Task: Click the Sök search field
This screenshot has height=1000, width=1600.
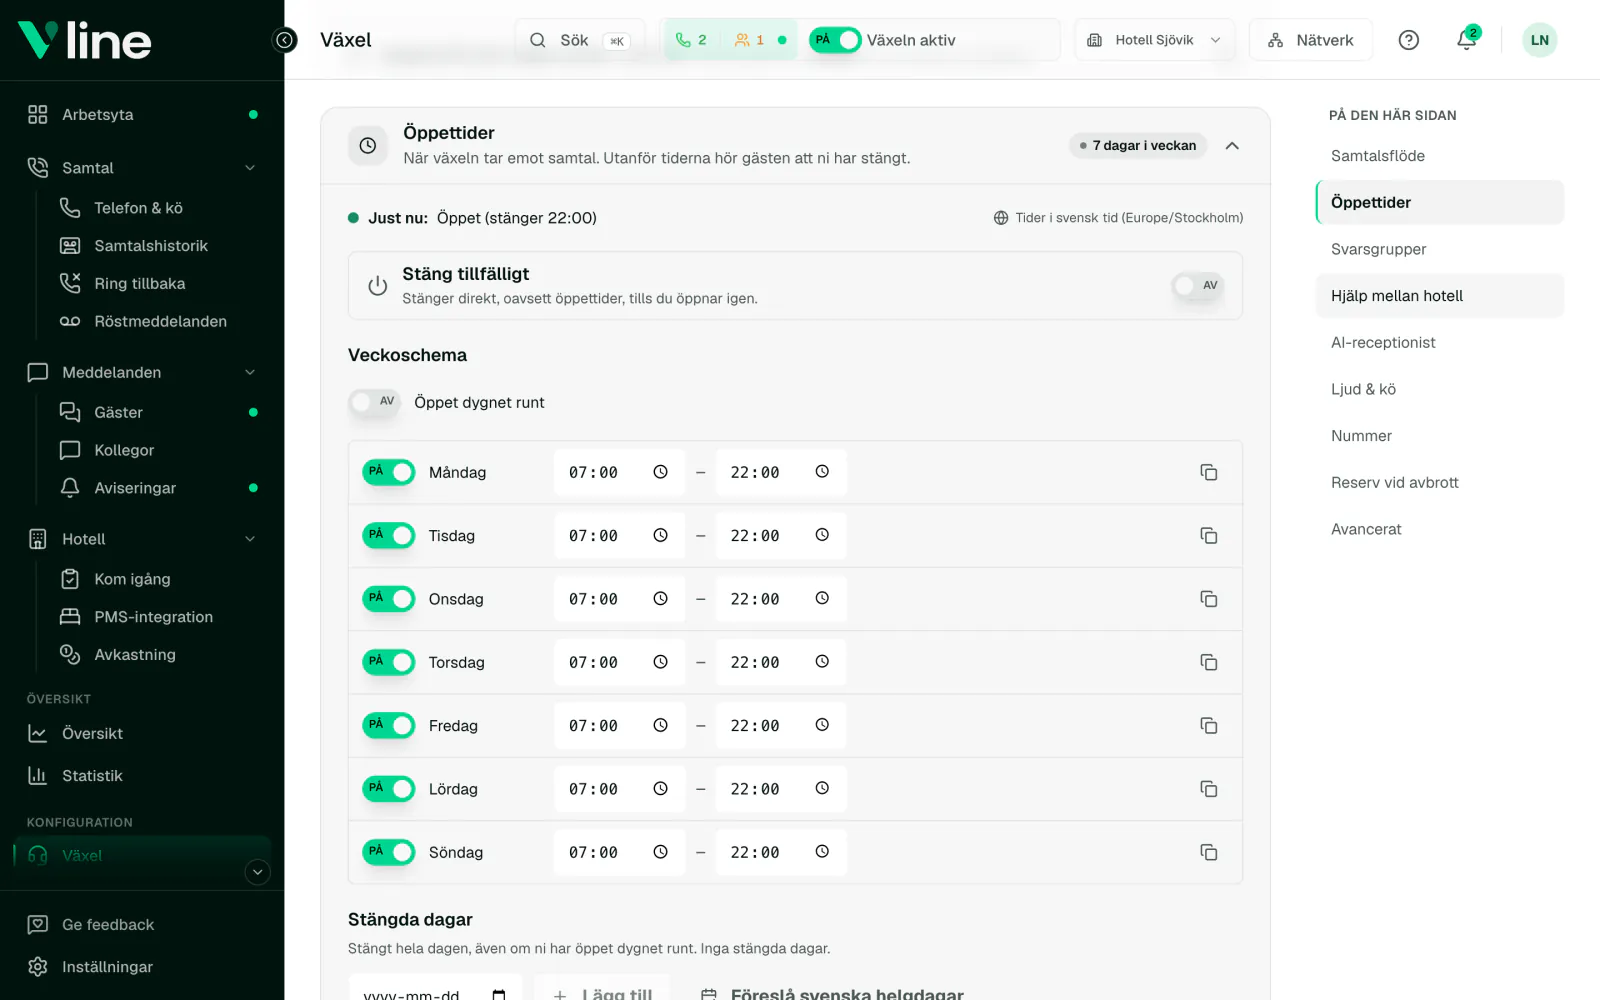Action: [580, 40]
